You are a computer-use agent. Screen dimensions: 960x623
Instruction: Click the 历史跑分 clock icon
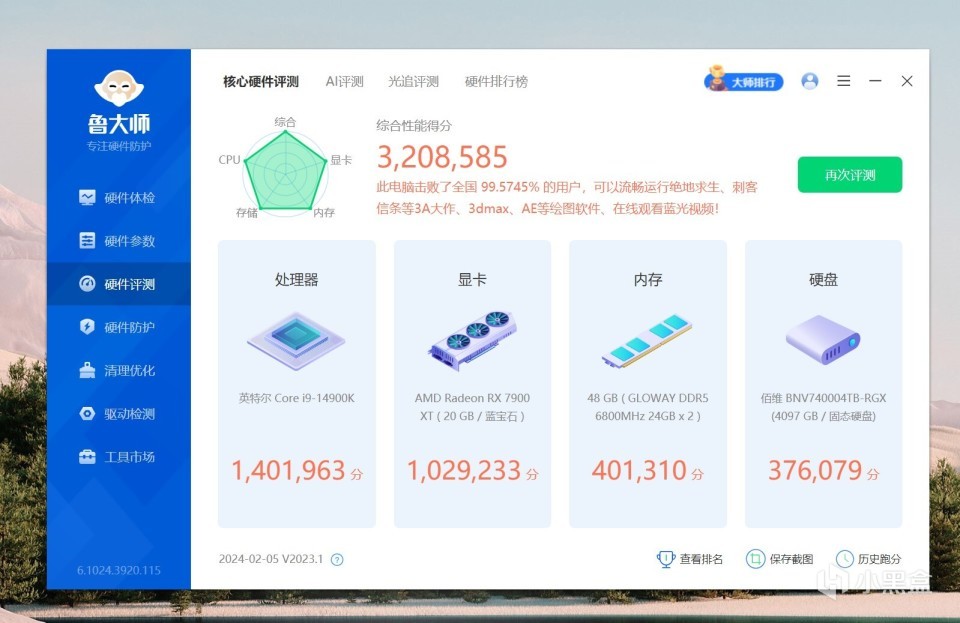(845, 559)
